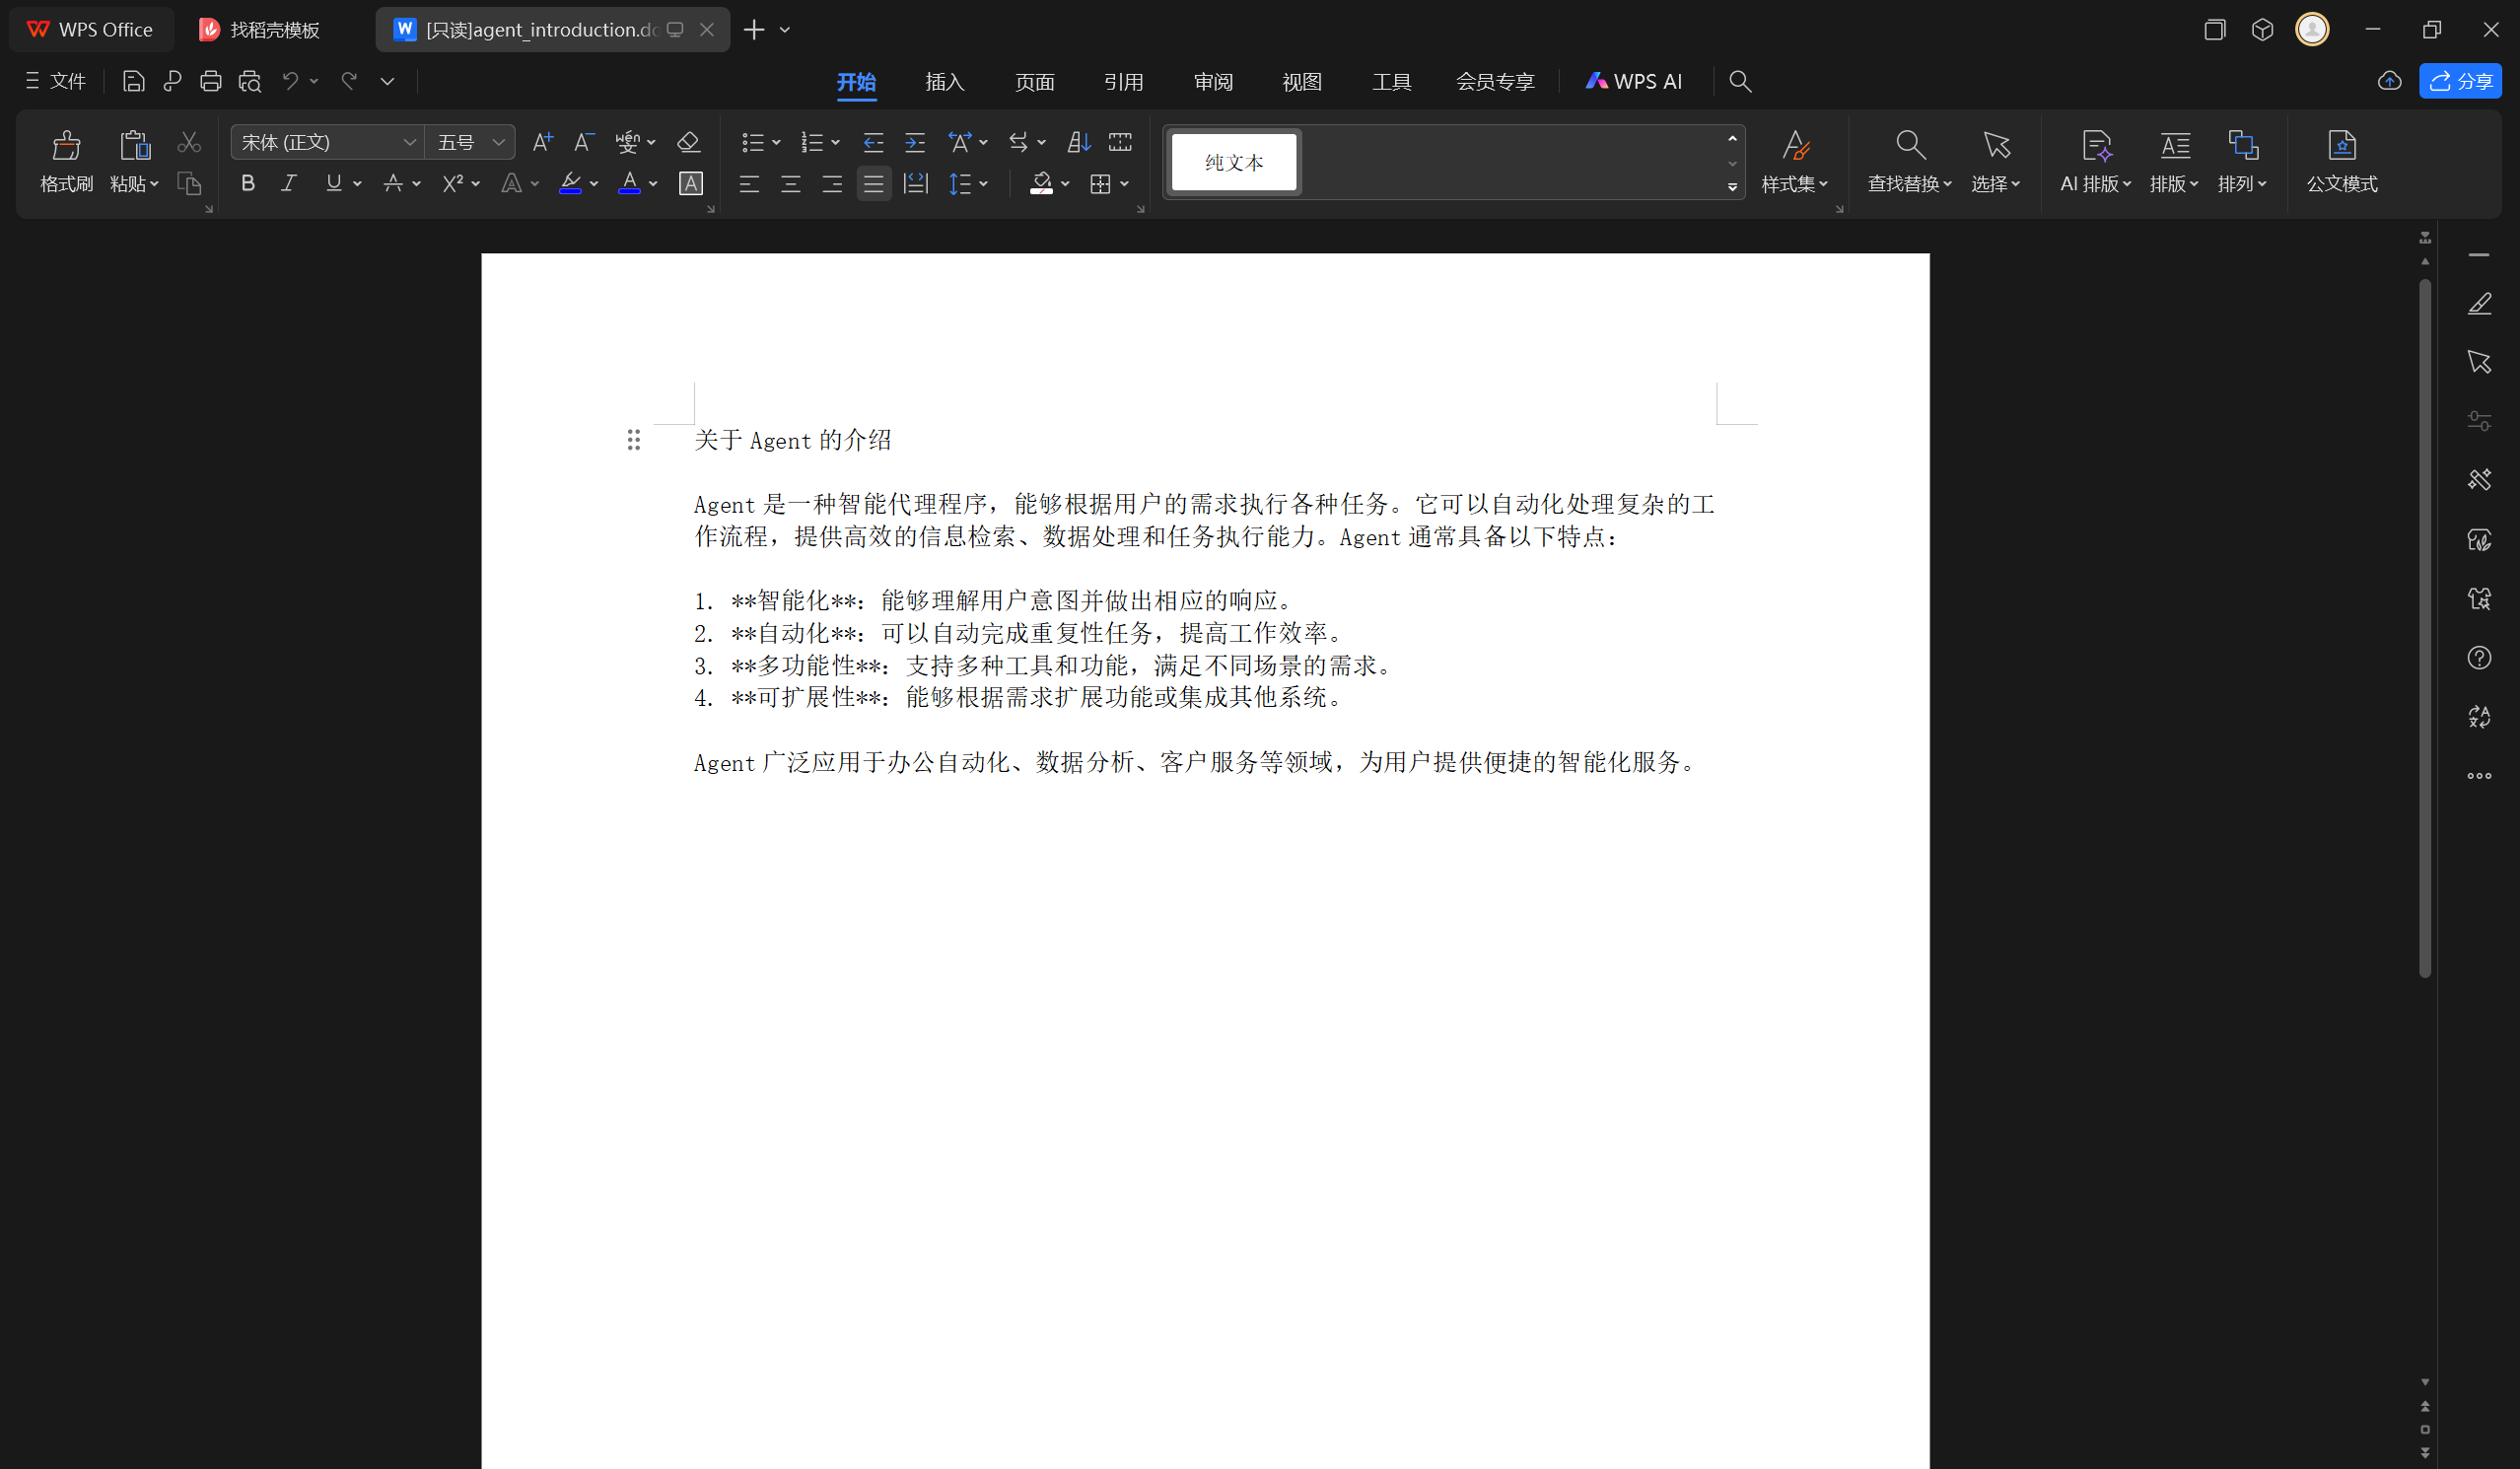Viewport: 2520px width, 1469px height.
Task: Click the Sort A-Z icon
Action: [x=1078, y=142]
